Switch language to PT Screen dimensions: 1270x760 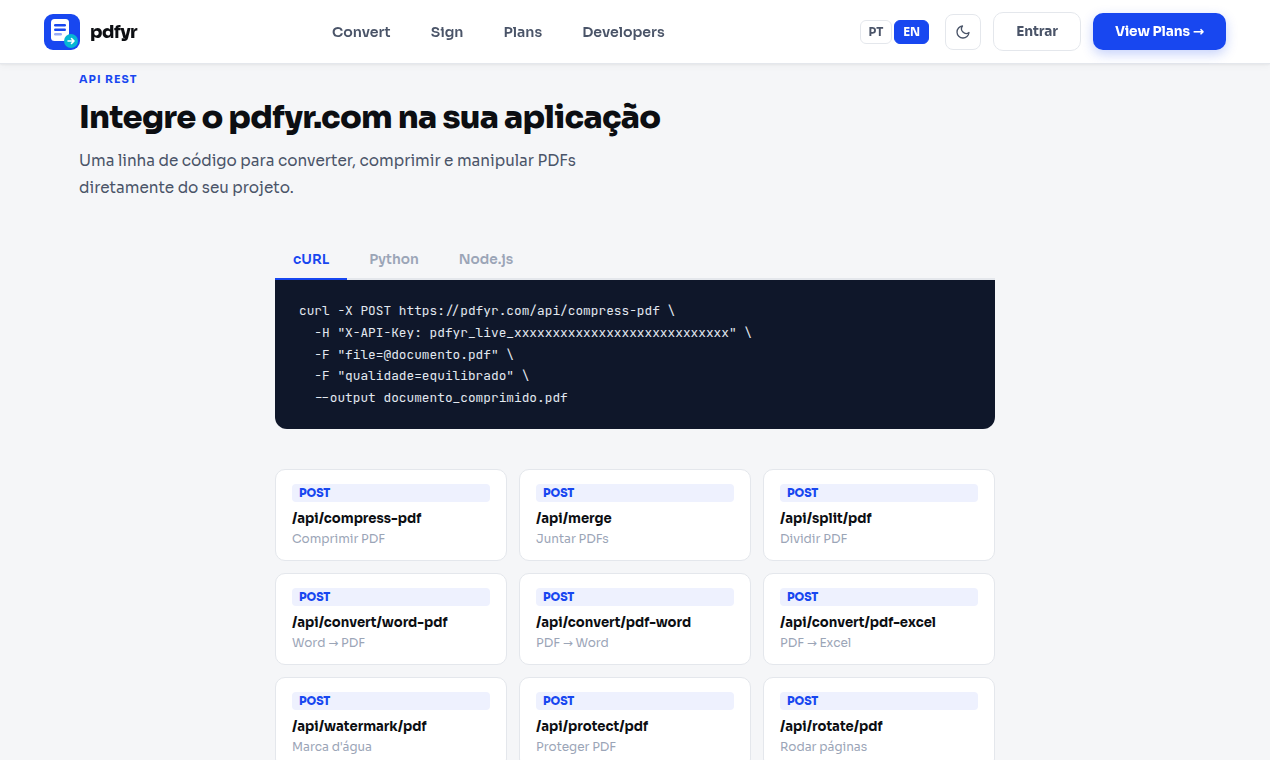pyautogui.click(x=876, y=32)
